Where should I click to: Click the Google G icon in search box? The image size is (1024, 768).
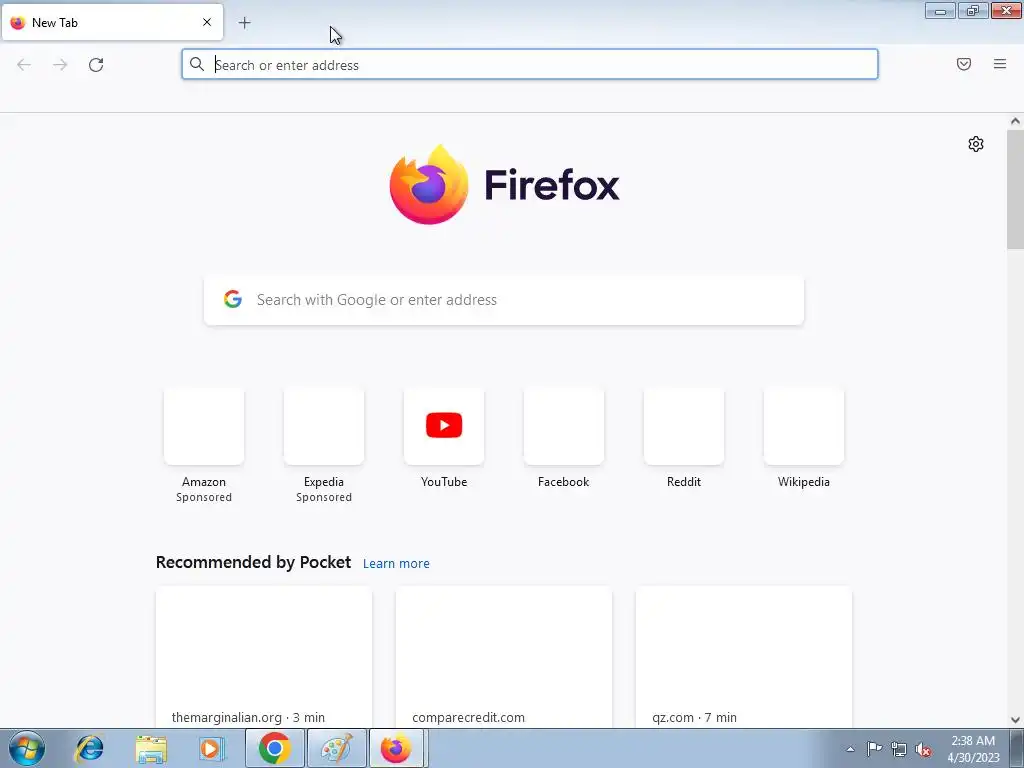tap(233, 299)
